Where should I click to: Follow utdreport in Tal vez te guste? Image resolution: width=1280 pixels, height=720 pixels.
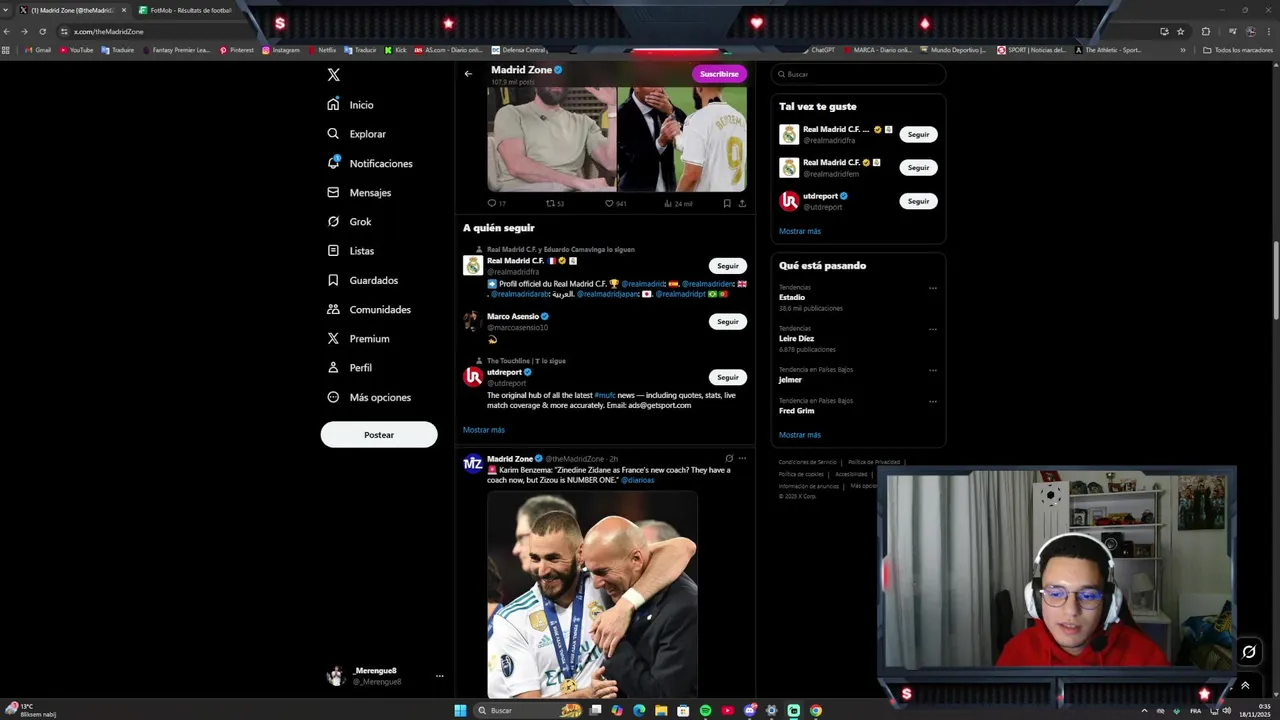point(918,201)
